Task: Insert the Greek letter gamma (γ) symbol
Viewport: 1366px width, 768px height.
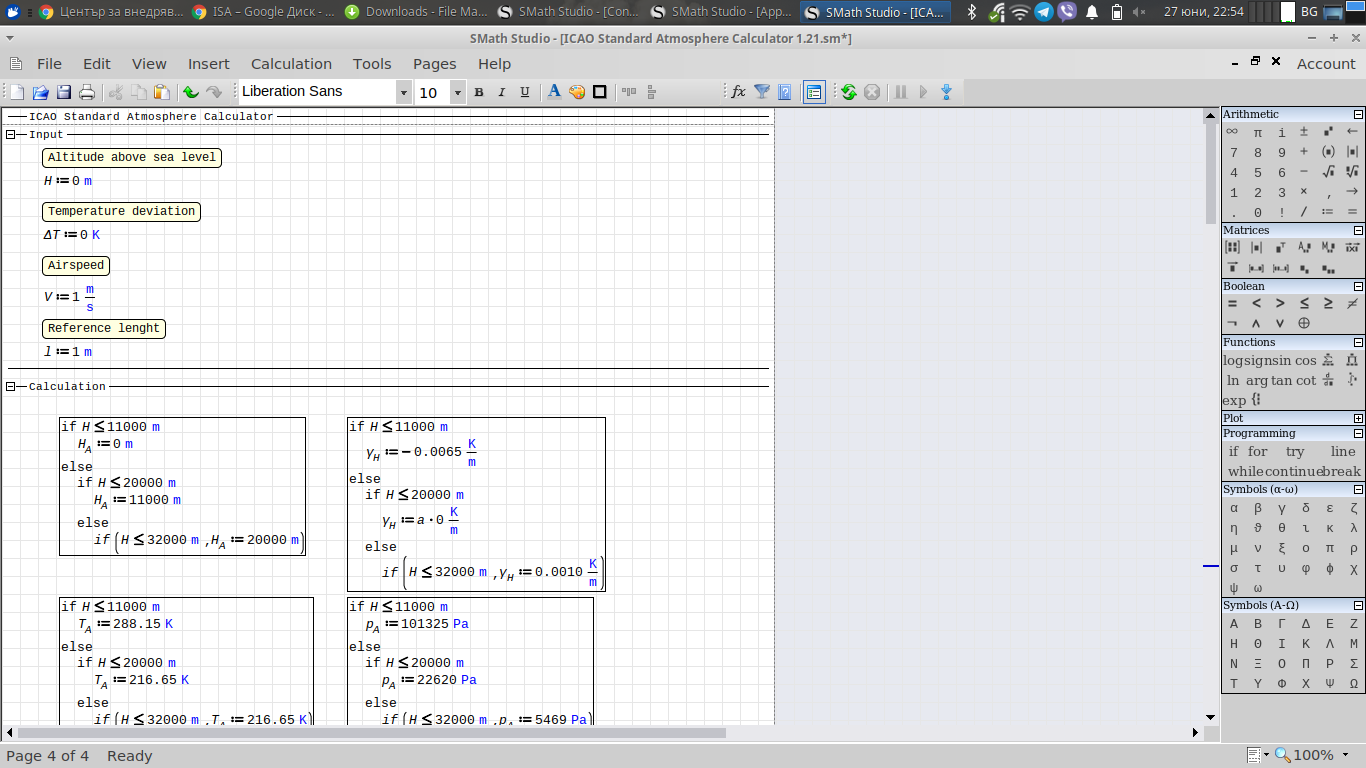Action: (1281, 508)
